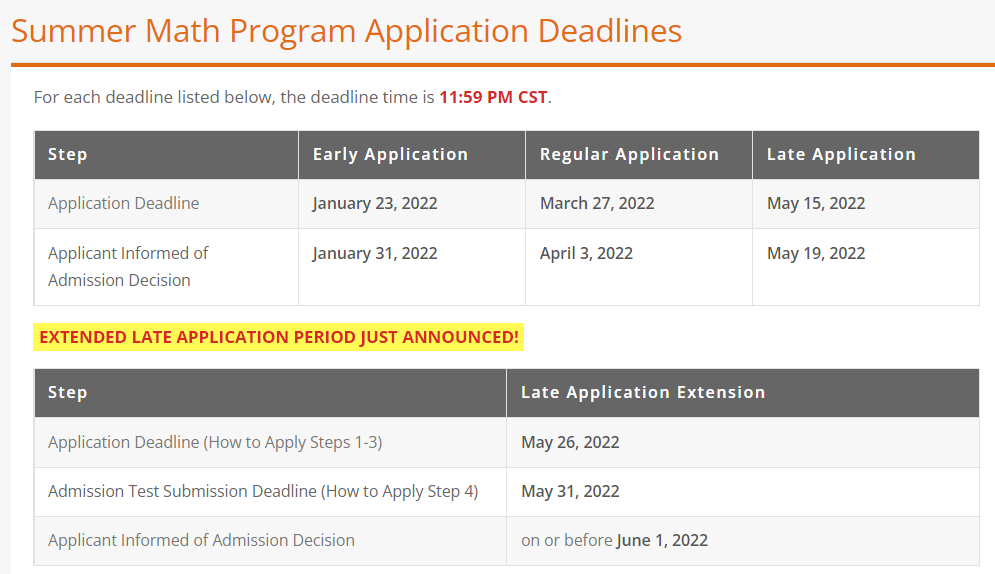Click the Summer Math Program Application Deadlines heading
This screenshot has width=995, height=574.
point(346,31)
